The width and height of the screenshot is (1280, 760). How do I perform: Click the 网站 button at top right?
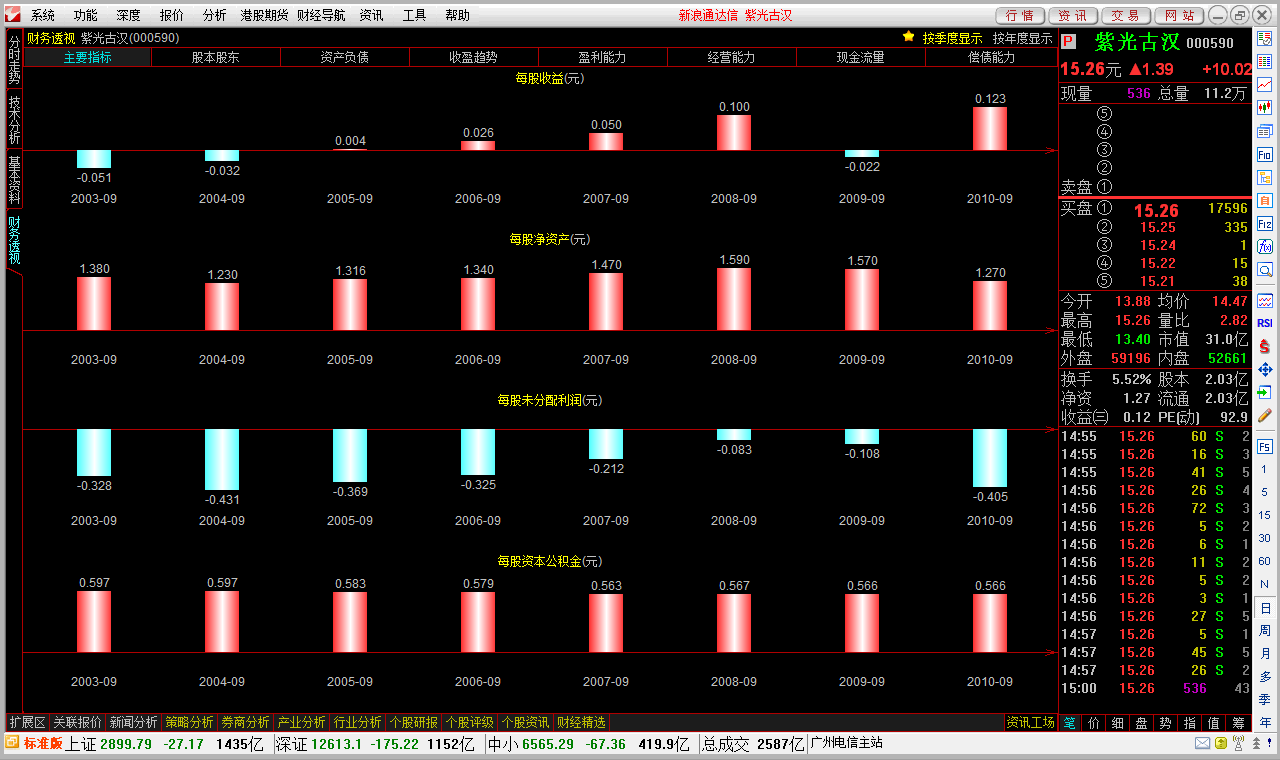coord(1179,15)
